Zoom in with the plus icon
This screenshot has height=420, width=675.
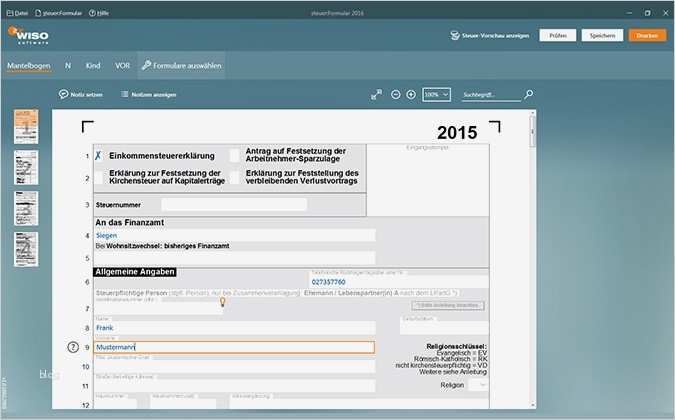(411, 95)
